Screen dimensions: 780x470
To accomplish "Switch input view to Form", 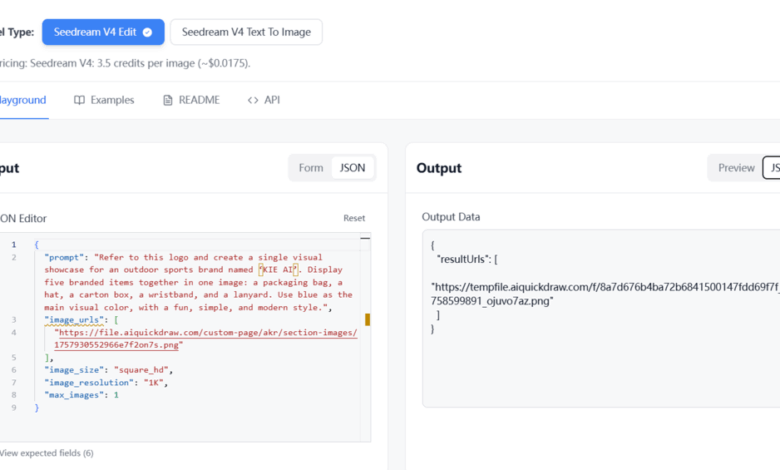I will point(311,168).
